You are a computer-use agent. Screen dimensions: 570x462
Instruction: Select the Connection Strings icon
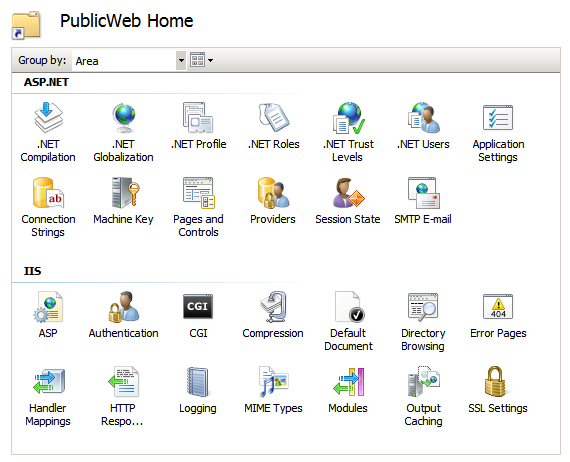pyautogui.click(x=48, y=193)
